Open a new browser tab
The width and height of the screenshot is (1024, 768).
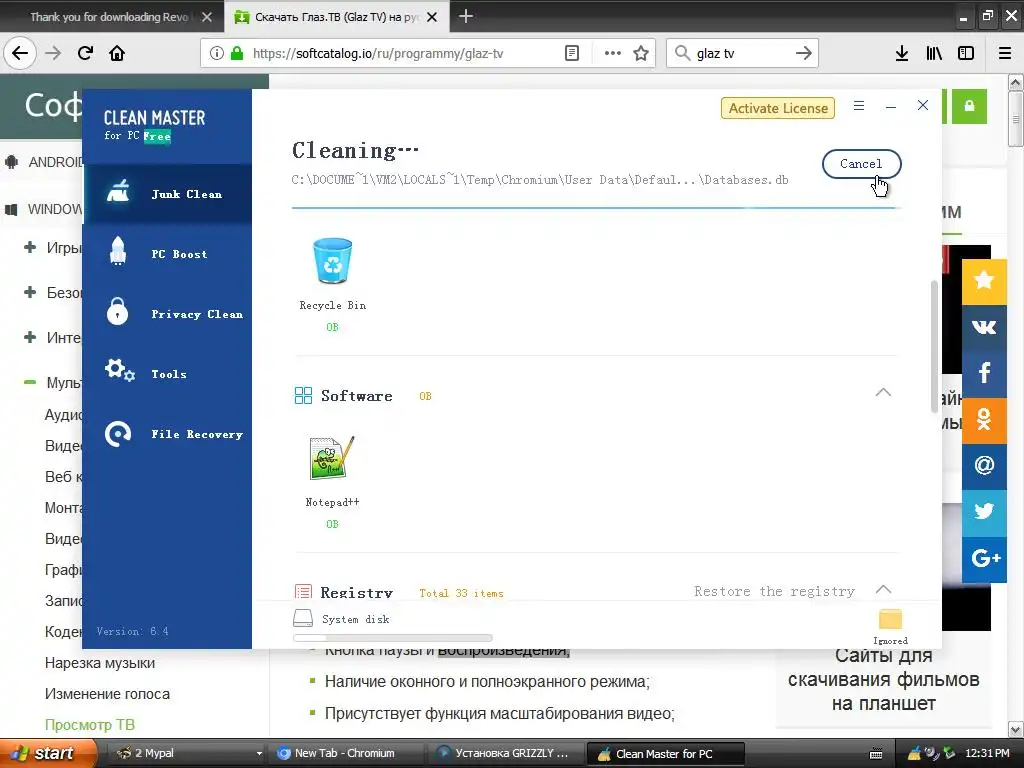[466, 16]
